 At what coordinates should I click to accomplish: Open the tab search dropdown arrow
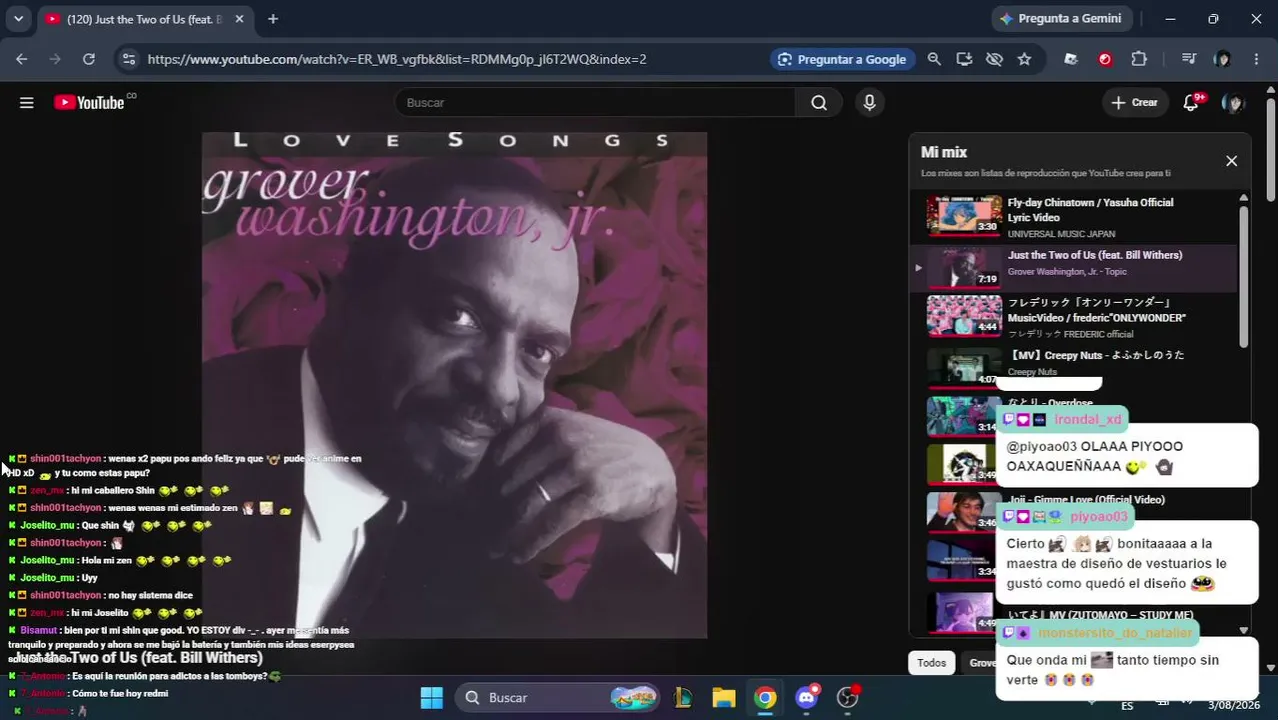click(x=18, y=19)
